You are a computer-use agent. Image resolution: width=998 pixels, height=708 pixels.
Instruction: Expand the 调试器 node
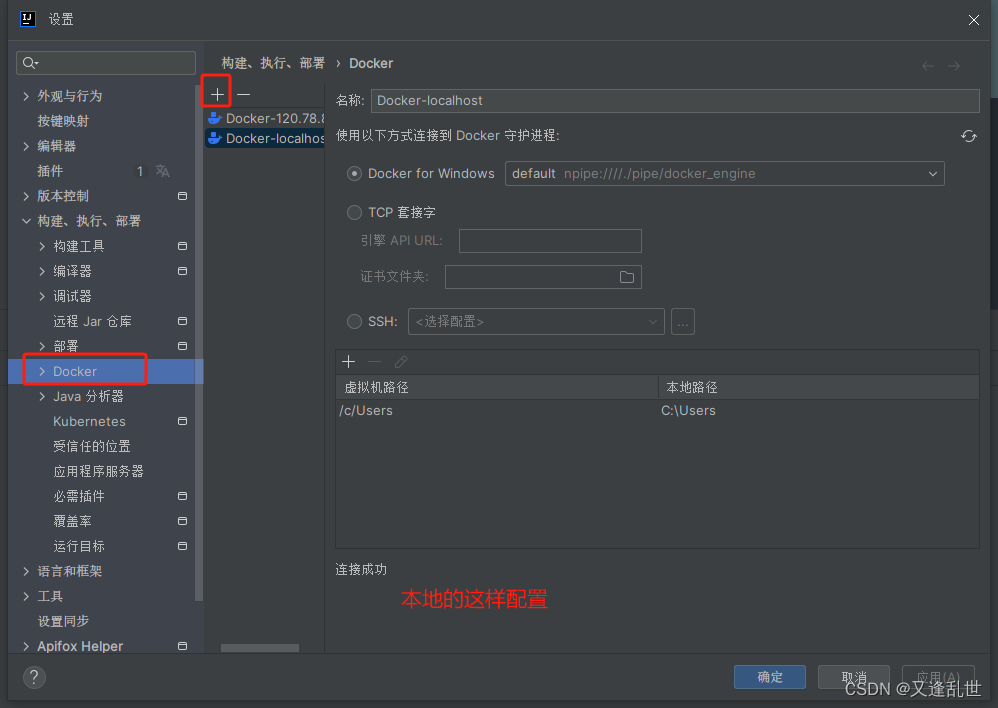point(42,296)
